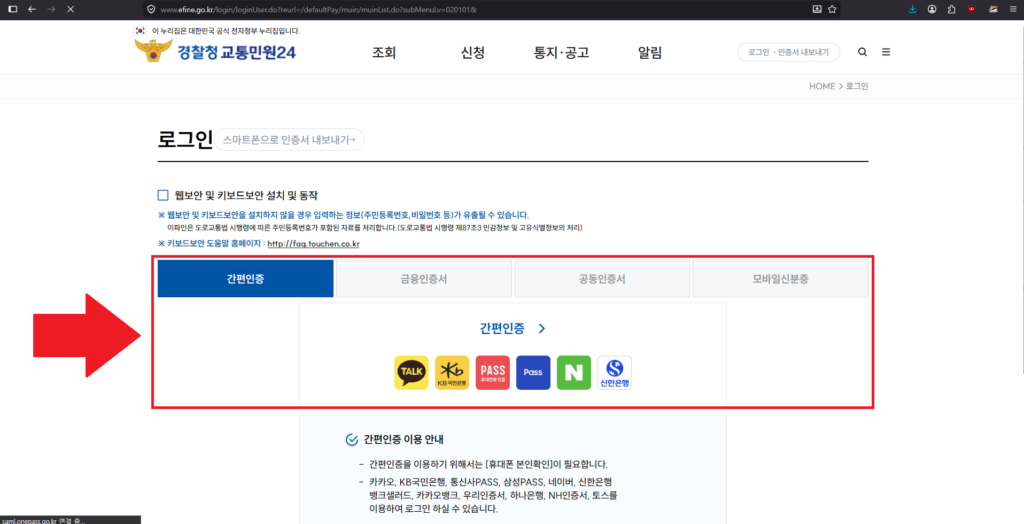Click the 로그인 page title

(x=185, y=139)
